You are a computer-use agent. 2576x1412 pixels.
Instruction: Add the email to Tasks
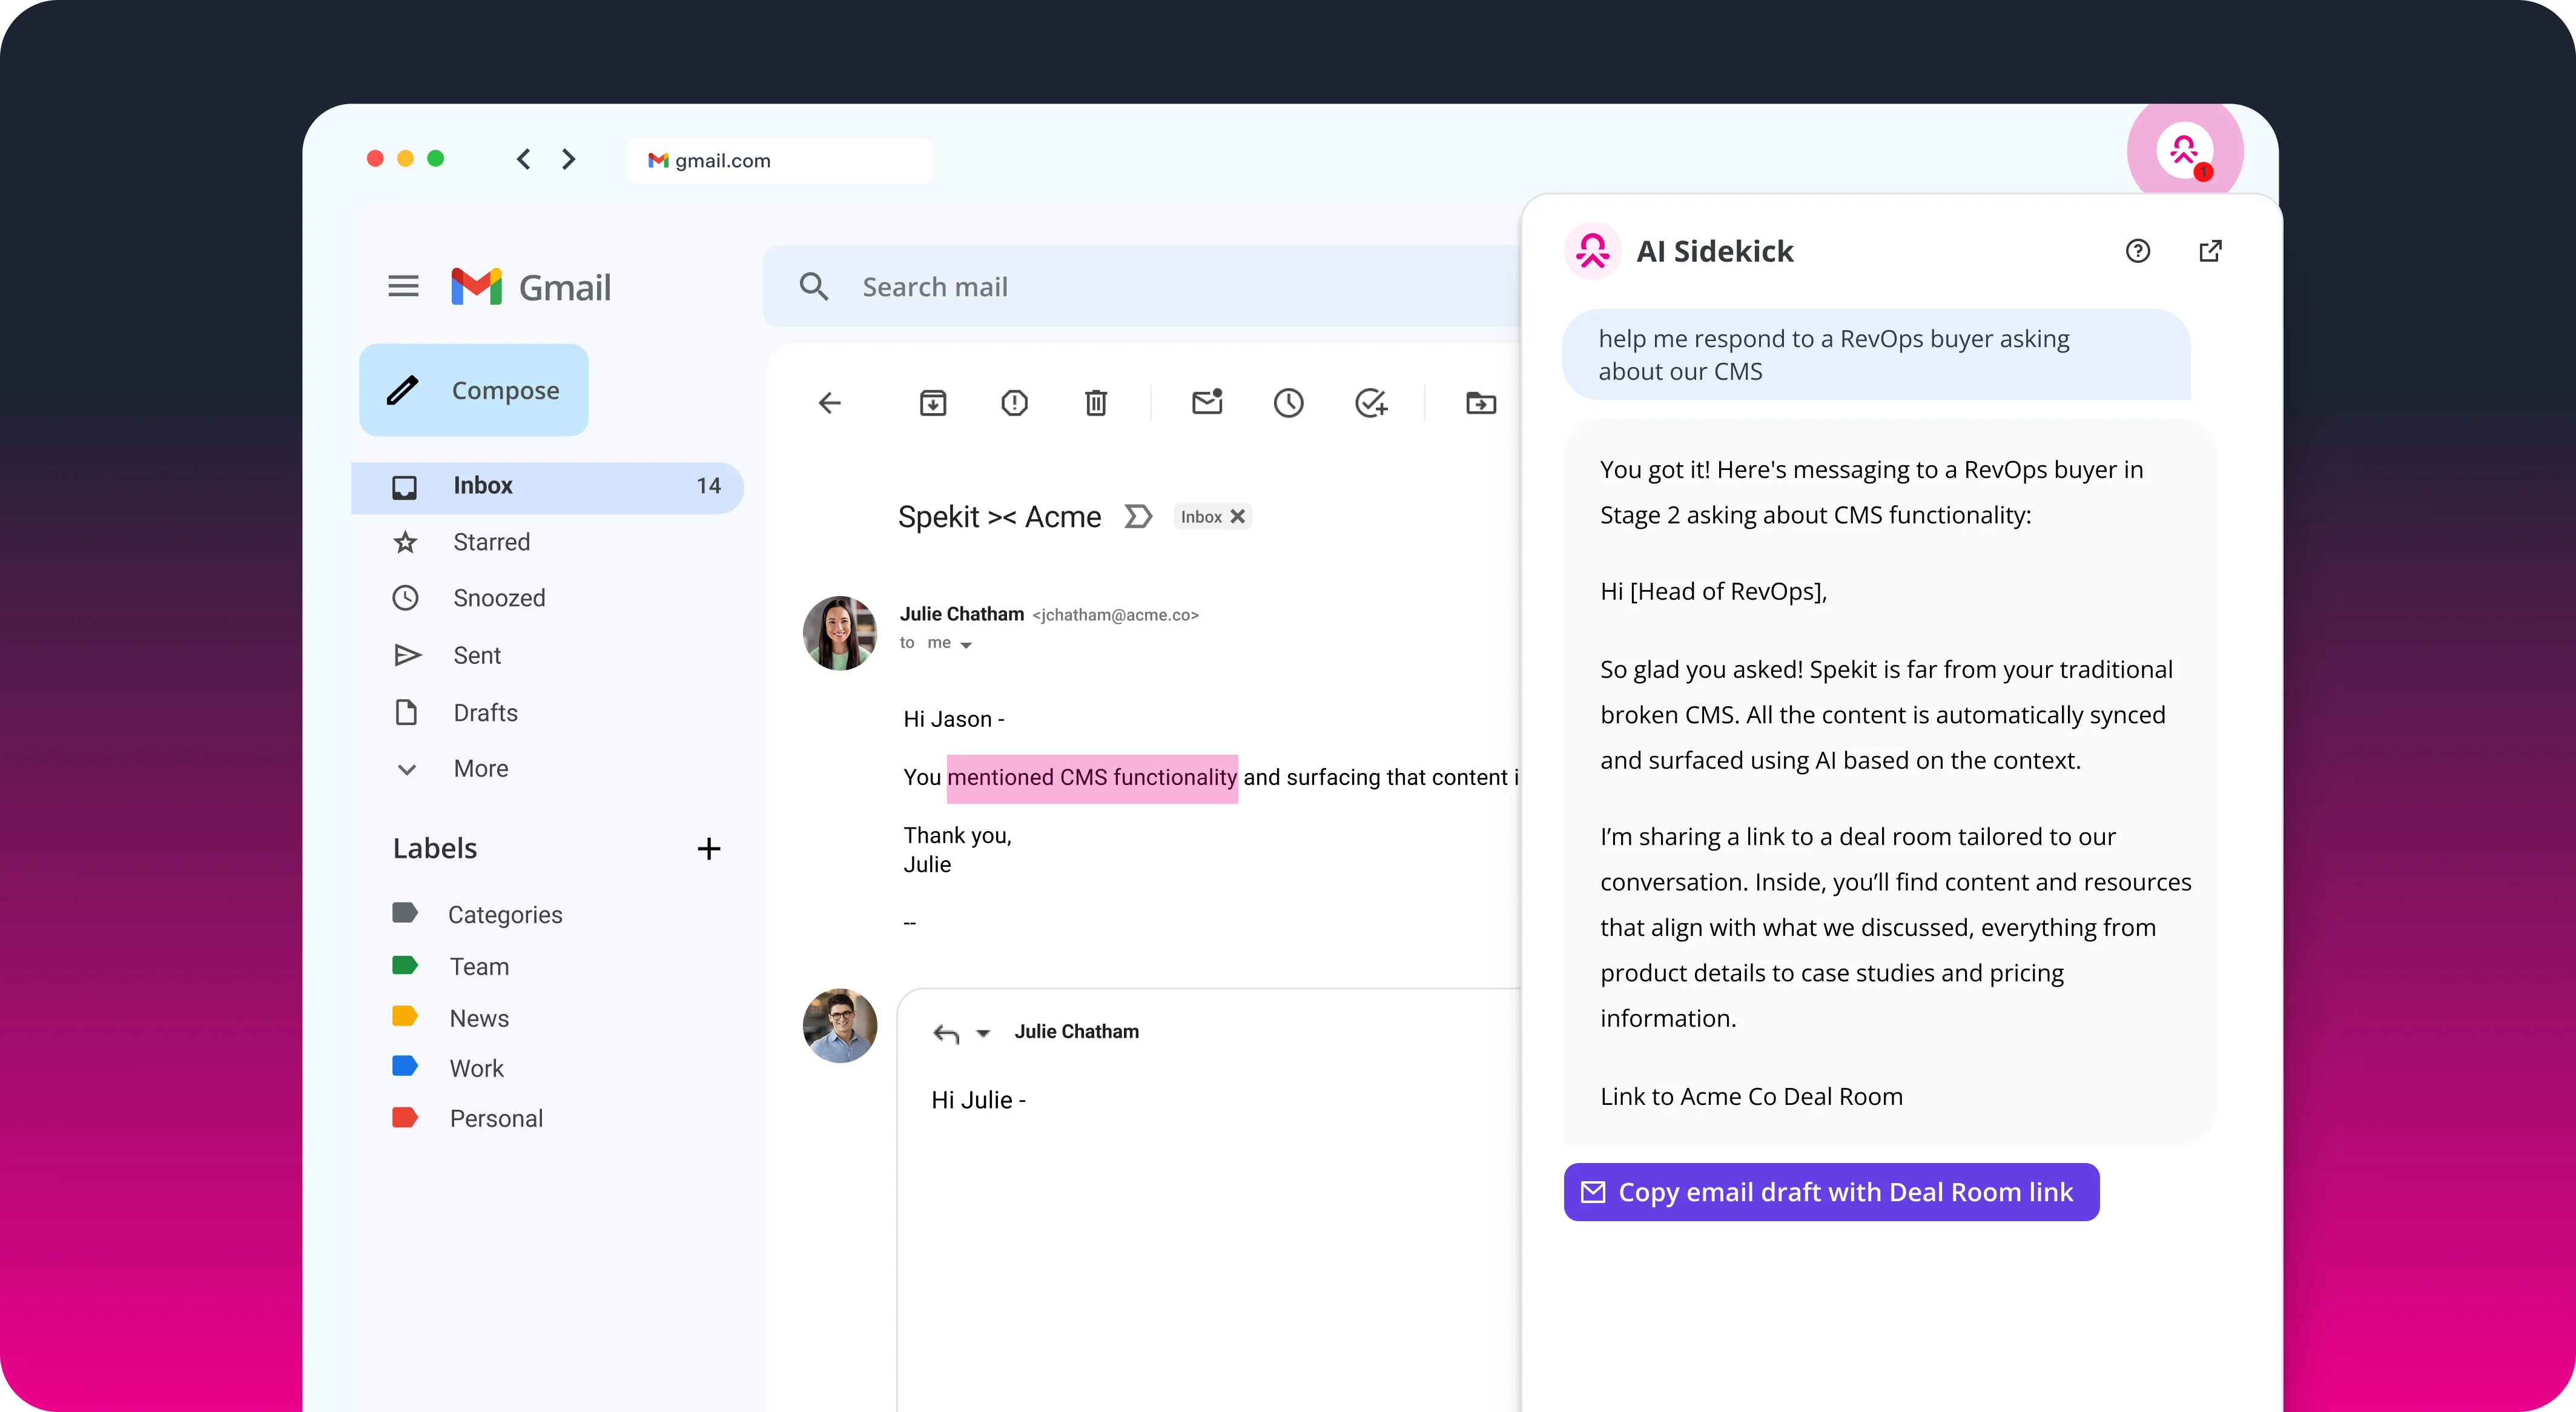pos(1370,403)
